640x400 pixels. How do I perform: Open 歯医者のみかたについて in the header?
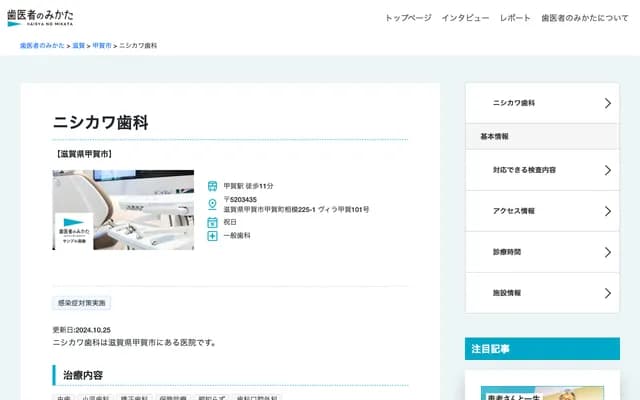(585, 18)
